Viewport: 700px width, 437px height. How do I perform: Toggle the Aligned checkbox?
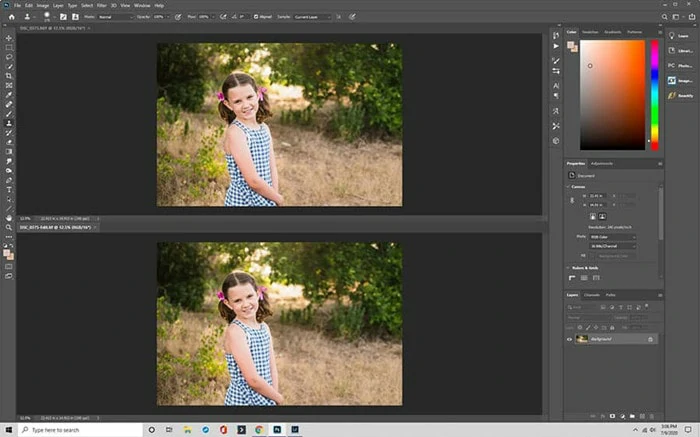pos(256,17)
